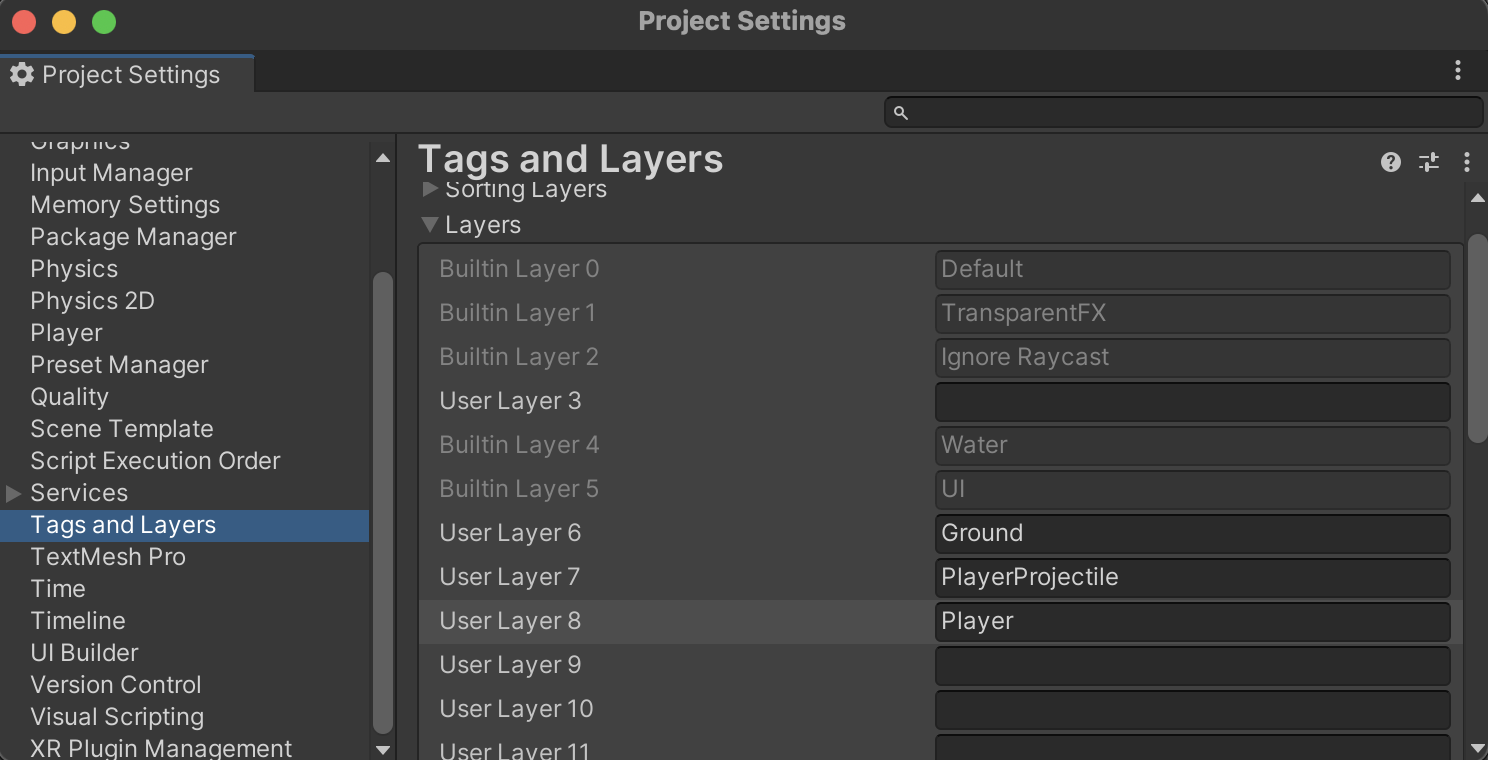This screenshot has width=1488, height=760.
Task: Open the Project Settings window options menu
Action: tap(1458, 70)
